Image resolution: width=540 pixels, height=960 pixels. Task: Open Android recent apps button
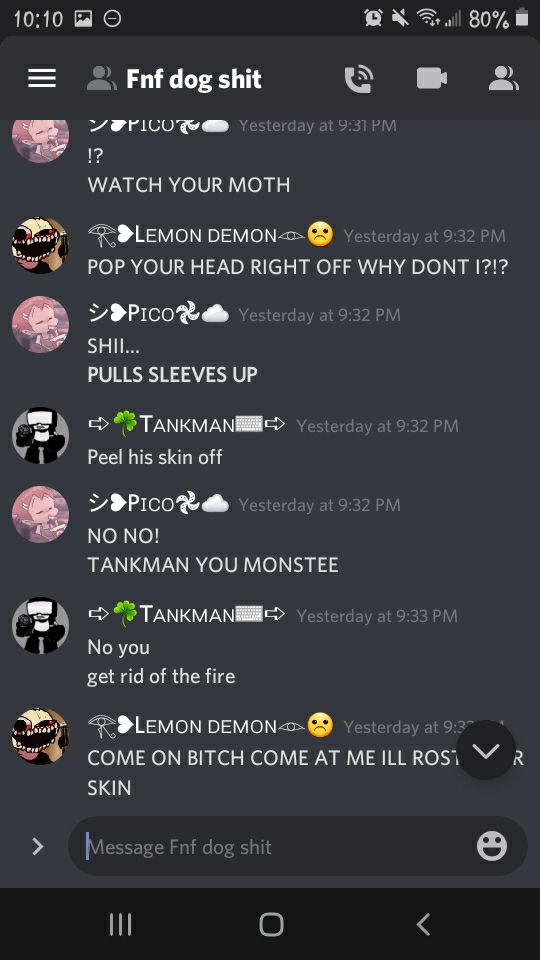pyautogui.click(x=120, y=924)
